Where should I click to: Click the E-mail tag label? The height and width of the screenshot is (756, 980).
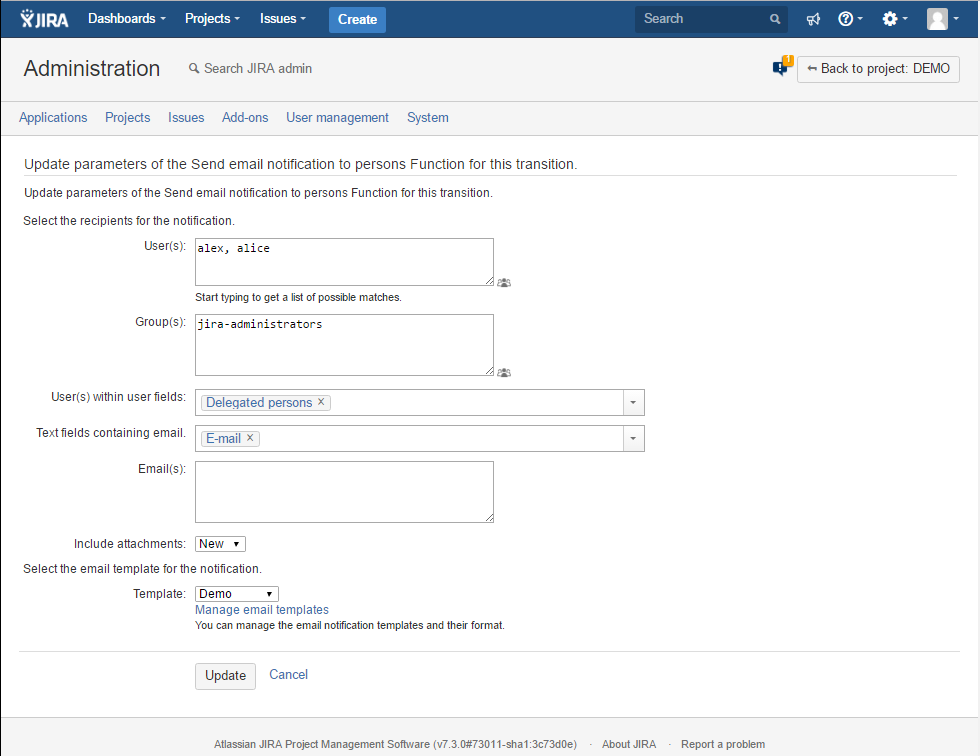(x=223, y=439)
